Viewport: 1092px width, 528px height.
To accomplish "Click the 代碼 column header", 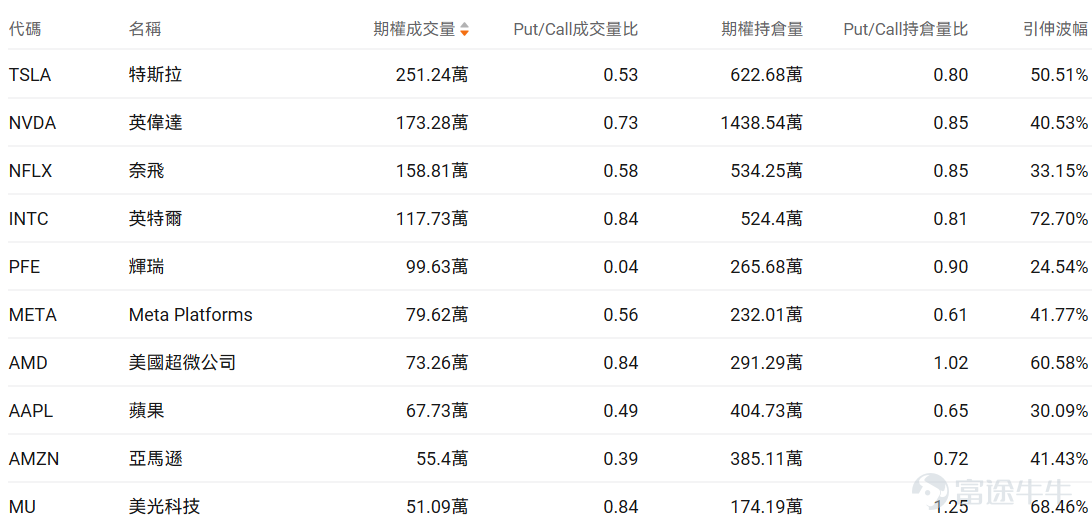I will 25,29.
